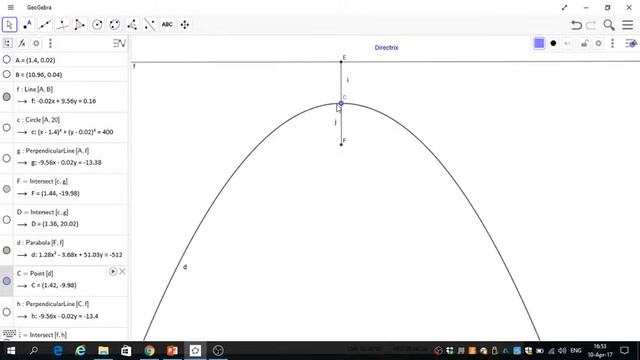Viewport: 640px width, 360px height.
Task: Select the Ellipse conic tool
Action: [115, 24]
